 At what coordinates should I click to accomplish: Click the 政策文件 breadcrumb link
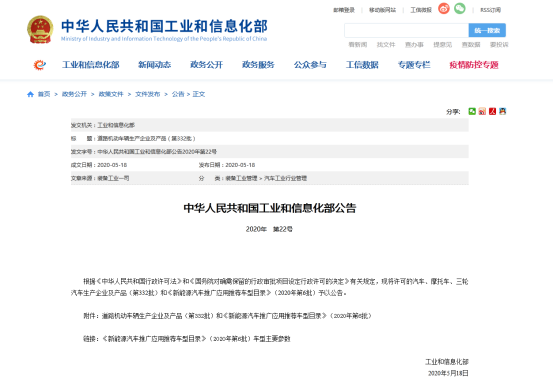(111, 94)
